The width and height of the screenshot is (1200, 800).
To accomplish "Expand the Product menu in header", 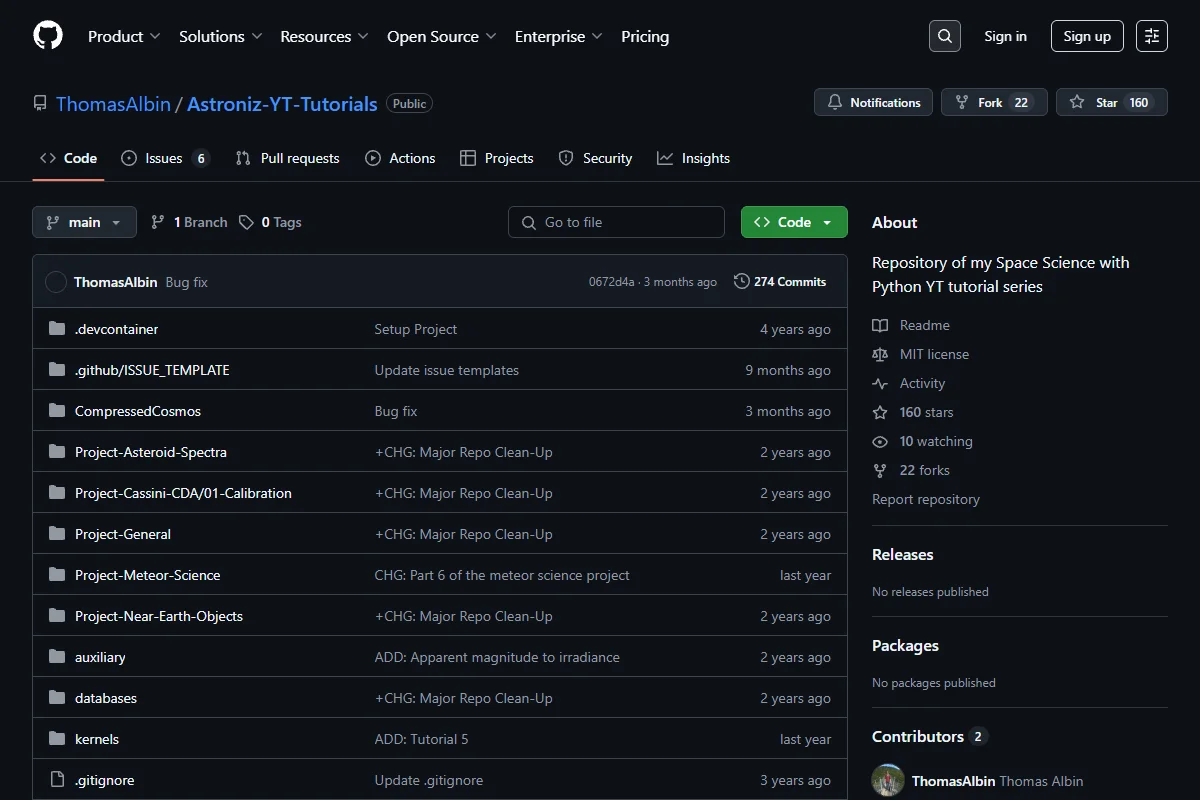I will pos(124,36).
